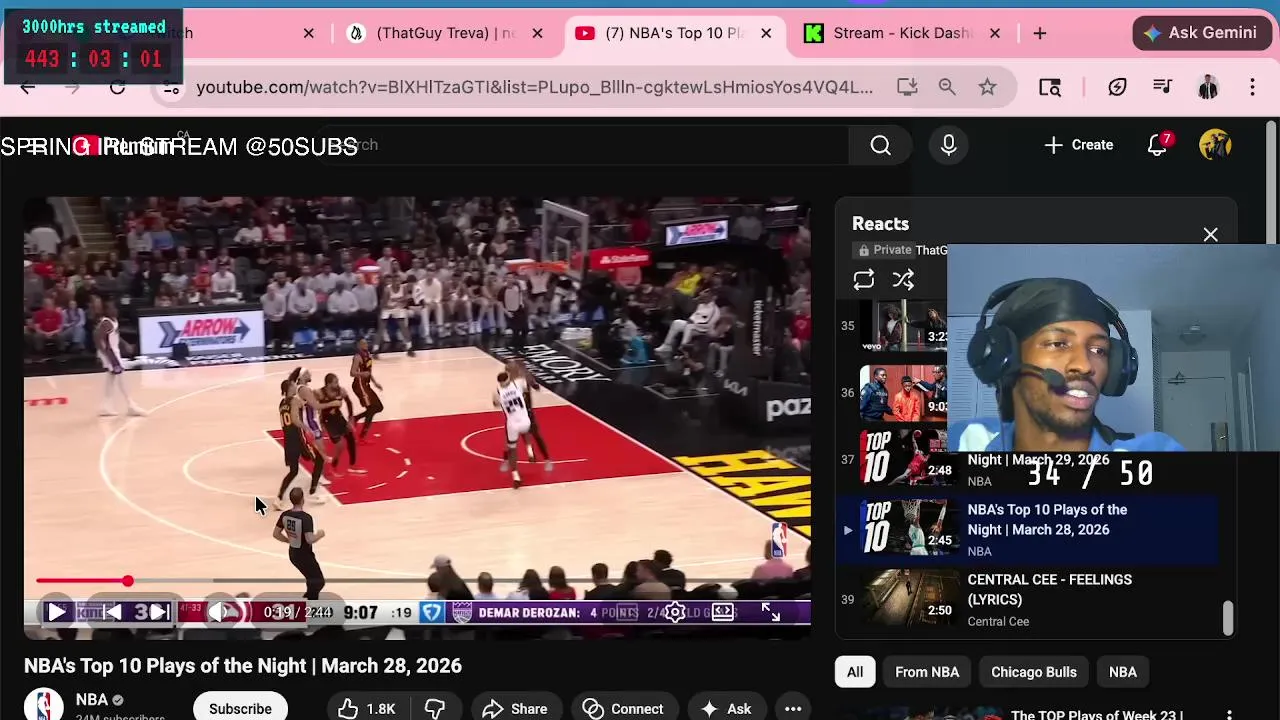The width and height of the screenshot is (1280, 720).
Task: Toggle theater mode in player
Action: [722, 612]
